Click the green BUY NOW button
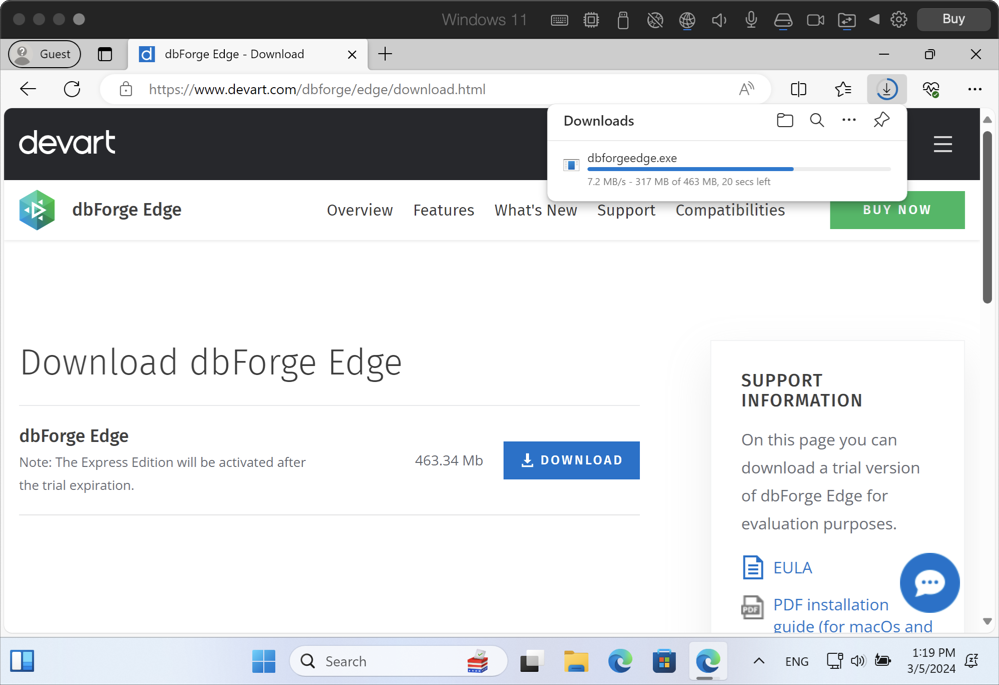Image resolution: width=999 pixels, height=685 pixels. 897,210
